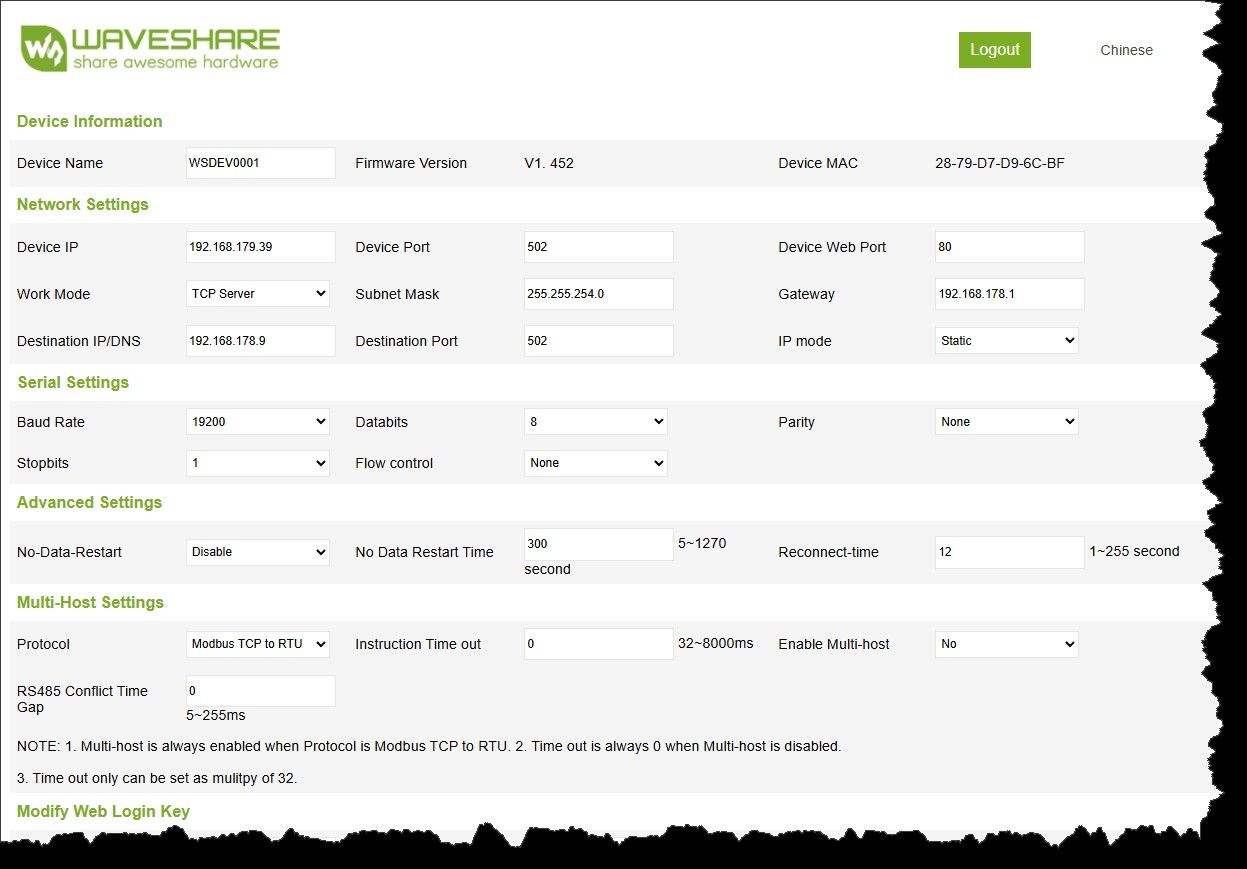
Task: Click the 1~255 second range hint
Action: [x=1134, y=551]
